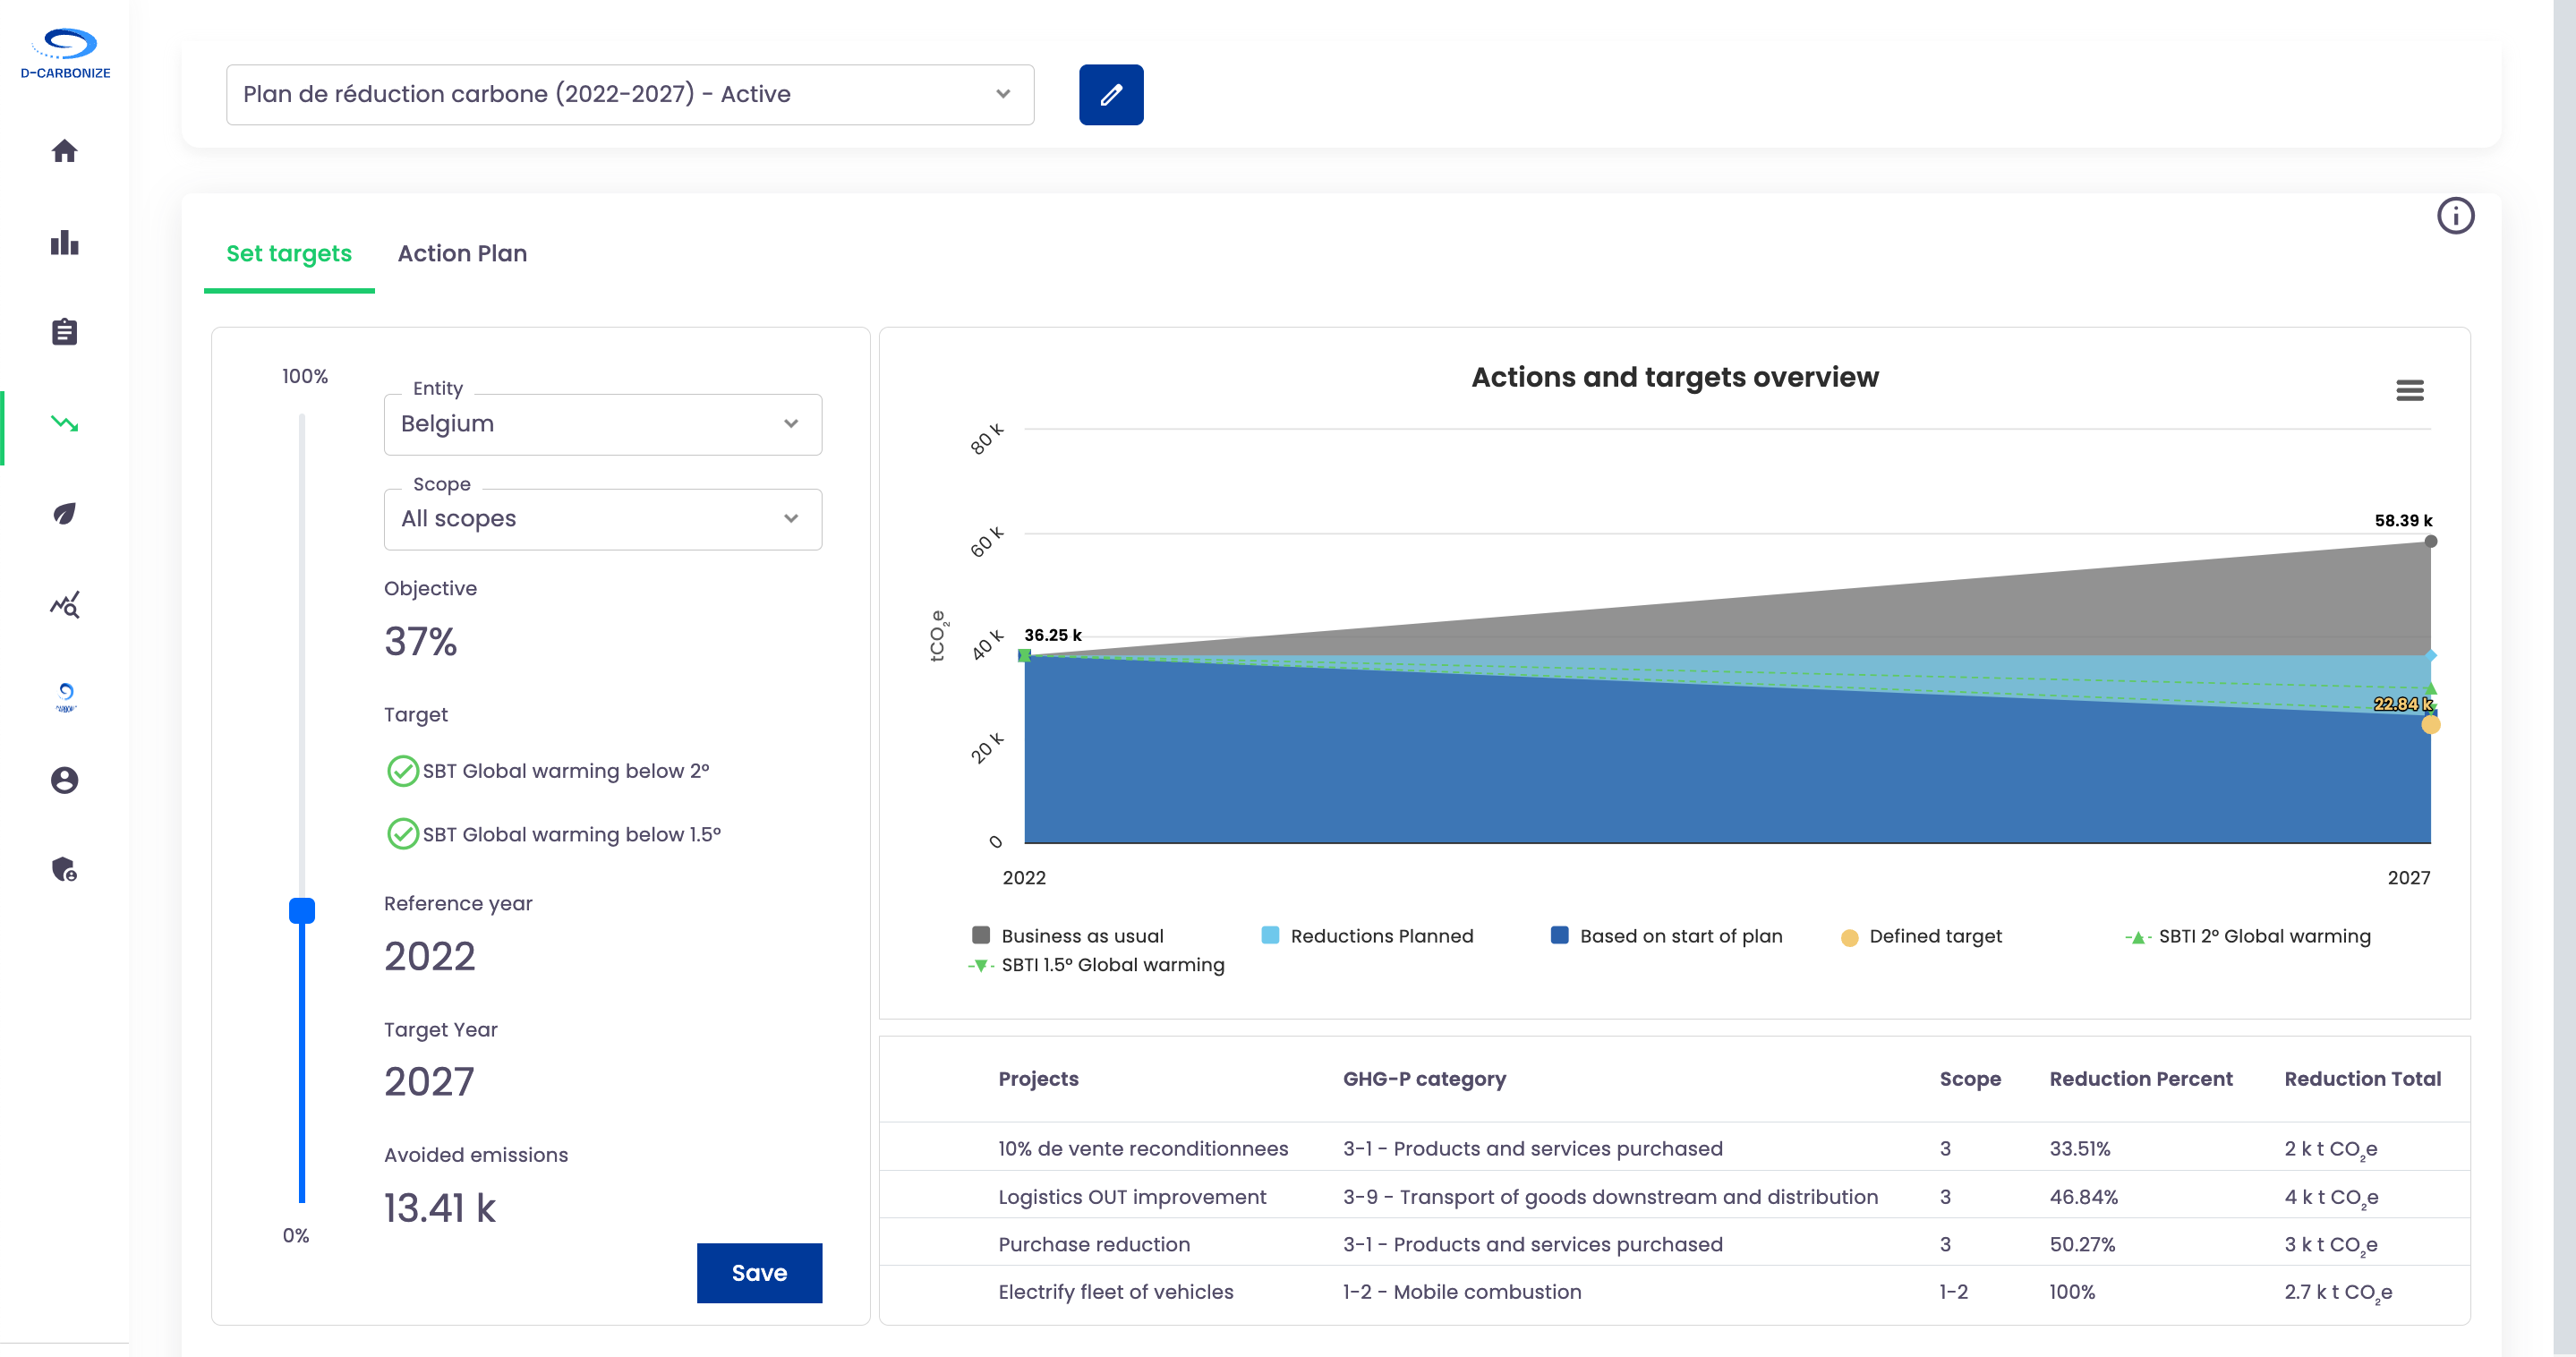2576x1357 pixels.
Task: Toggle SBT Global warming below 1.5° target
Action: pyautogui.click(x=402, y=834)
